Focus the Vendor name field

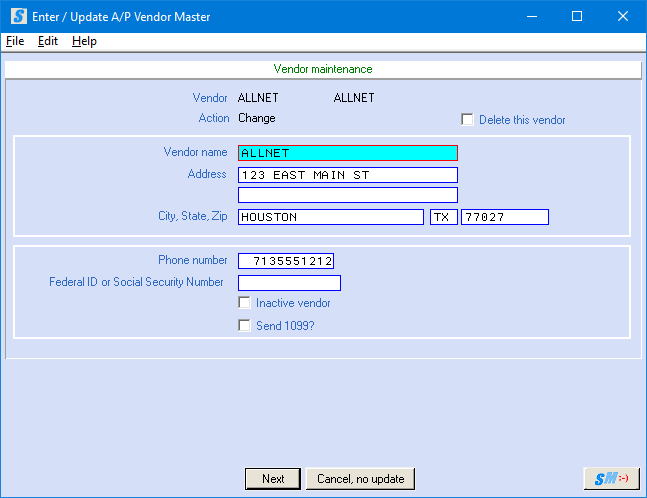pos(348,153)
